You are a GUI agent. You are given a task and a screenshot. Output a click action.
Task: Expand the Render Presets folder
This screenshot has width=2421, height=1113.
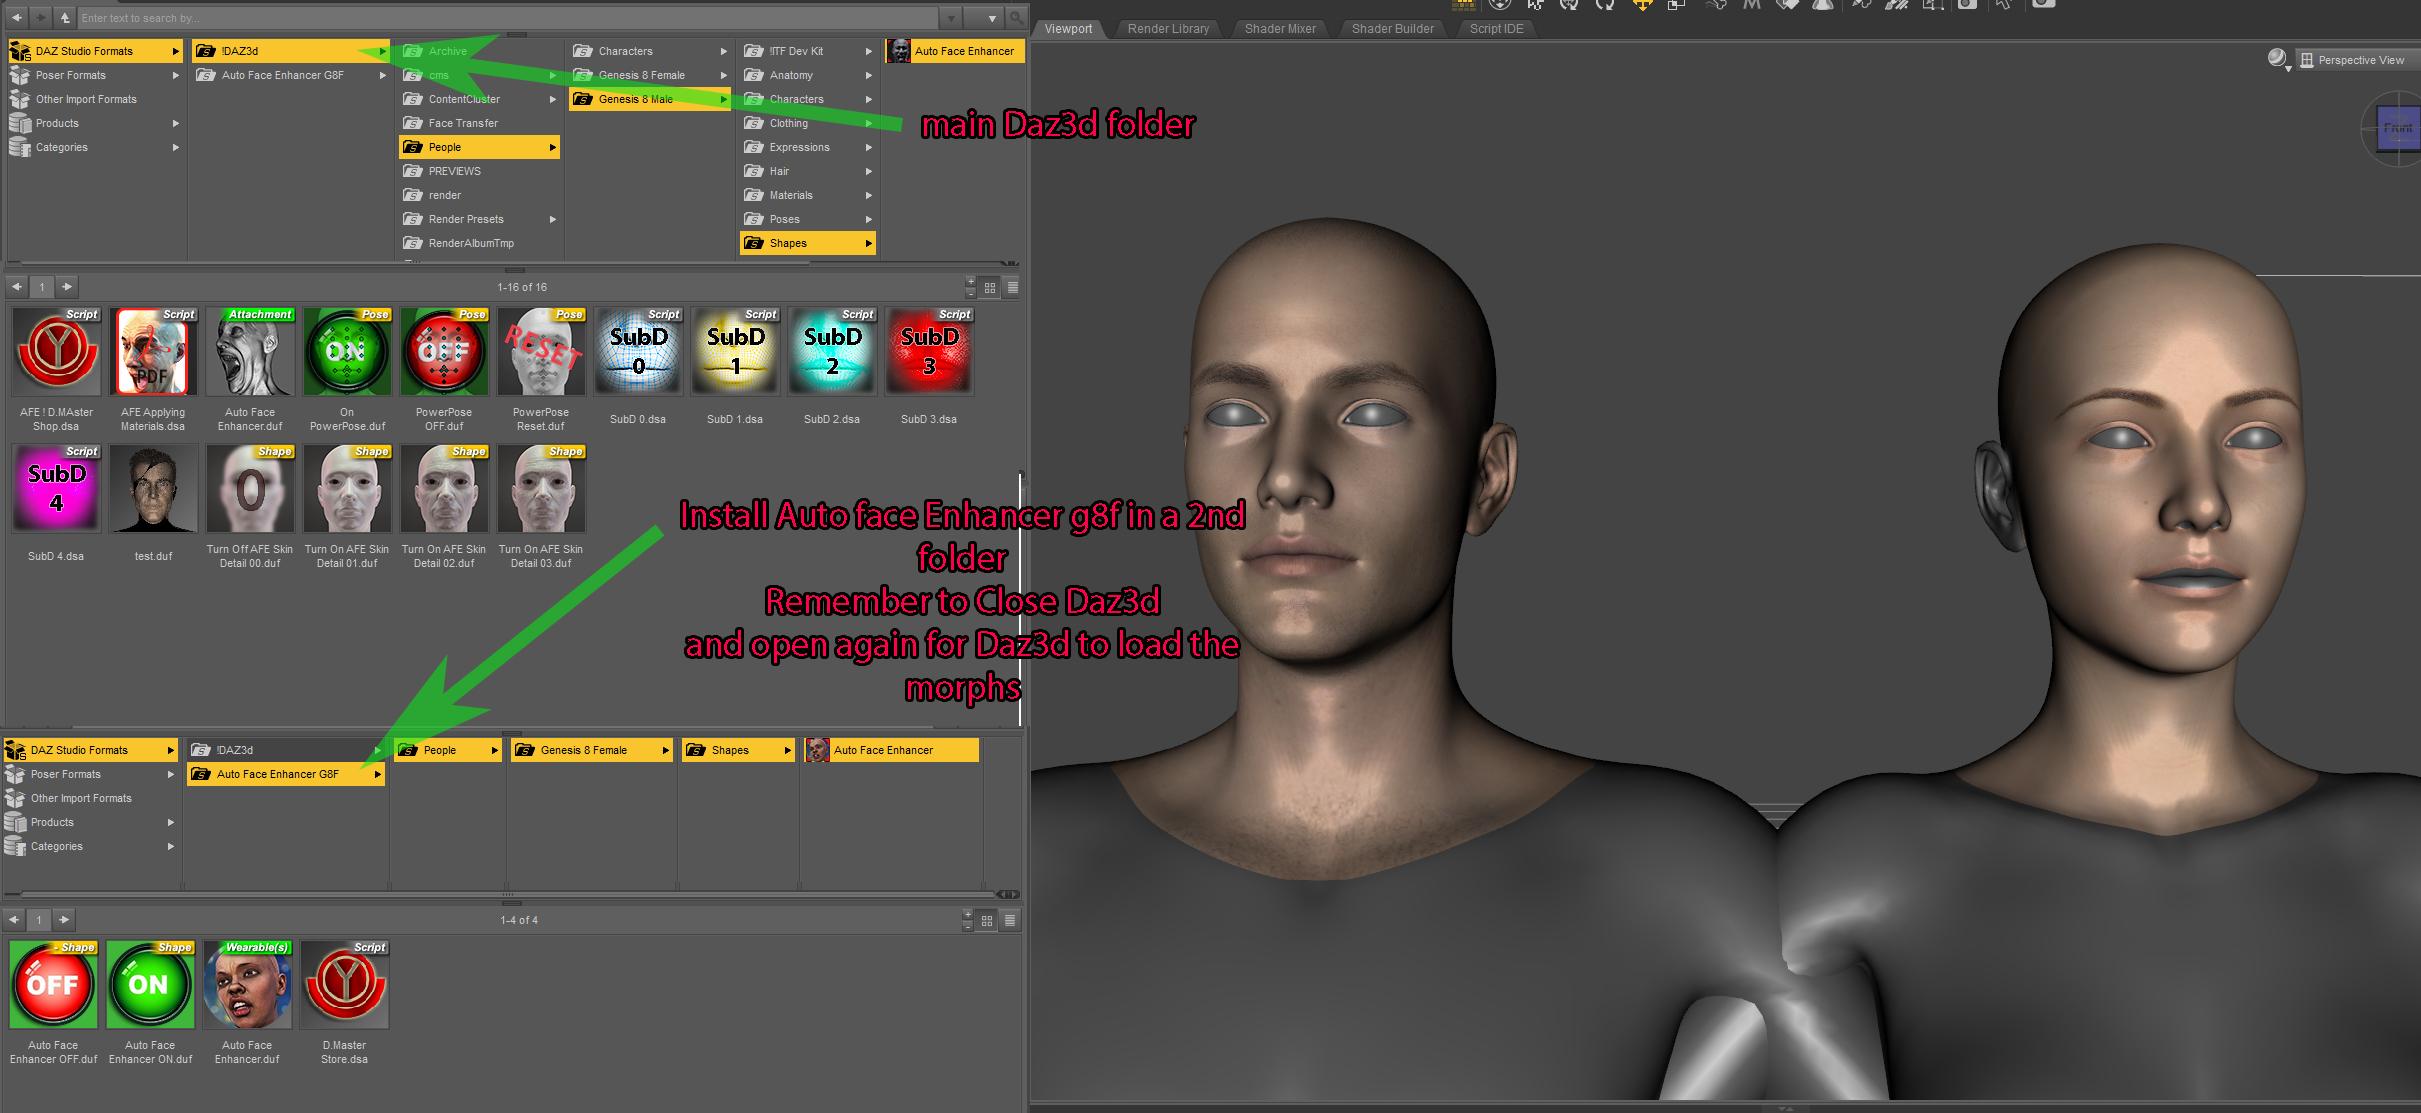(x=466, y=219)
